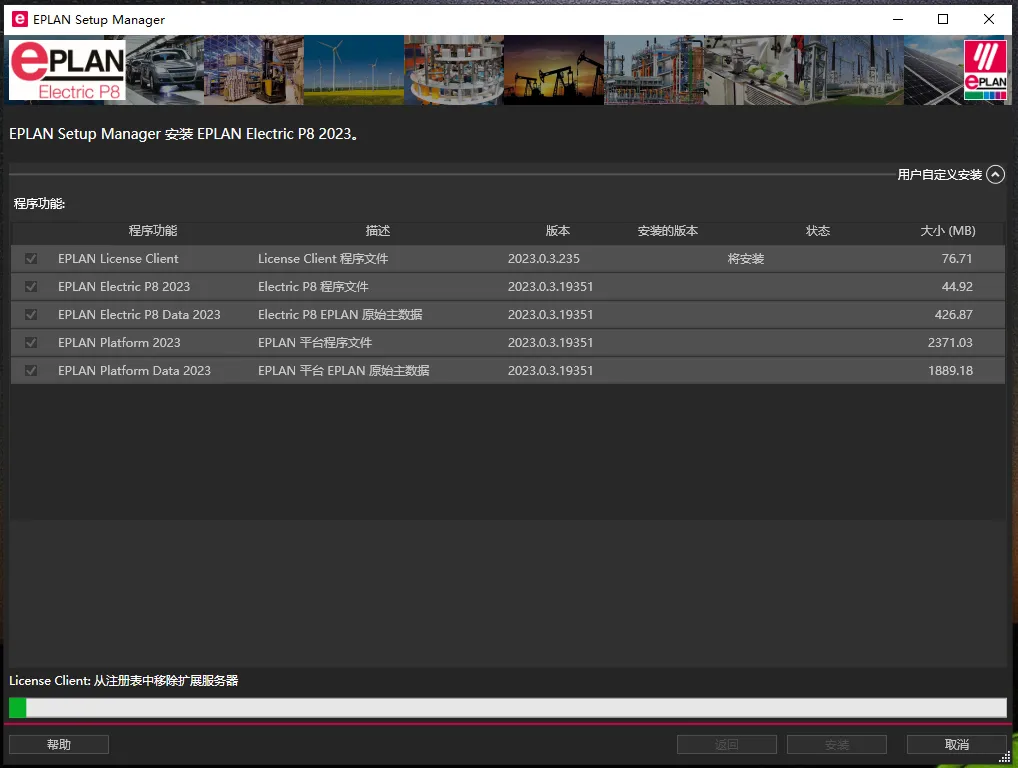Click the 状态 column header
Image resolution: width=1018 pixels, height=768 pixels.
pos(818,230)
